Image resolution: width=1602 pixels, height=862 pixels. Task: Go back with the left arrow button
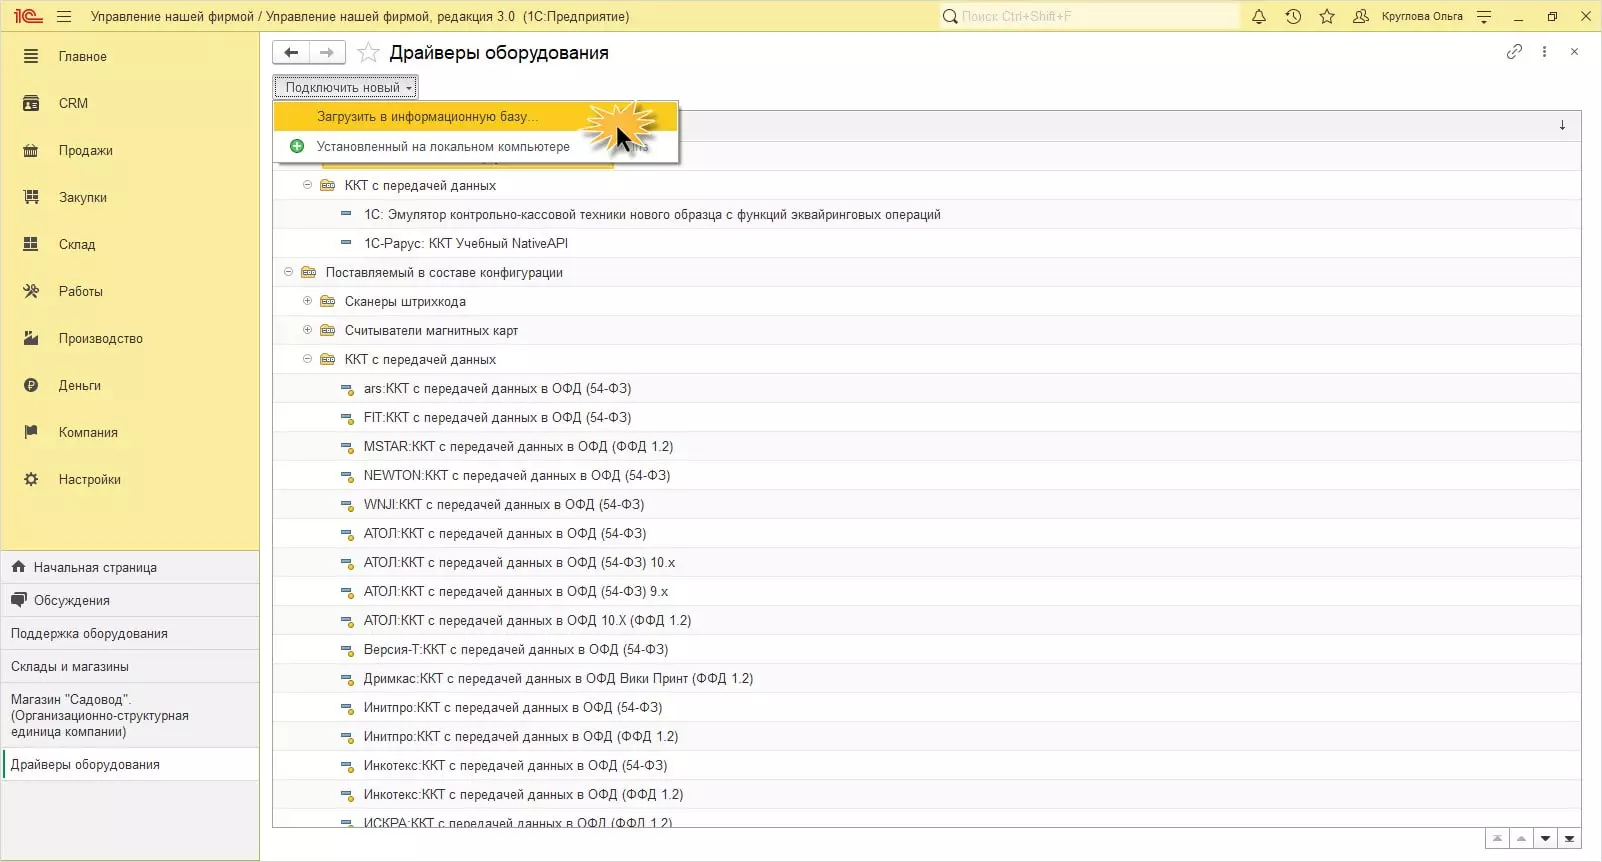click(x=291, y=53)
